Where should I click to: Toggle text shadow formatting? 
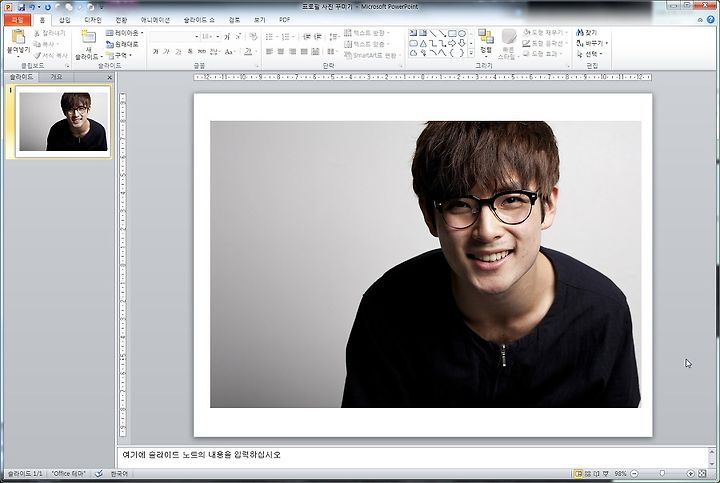(x=190, y=52)
